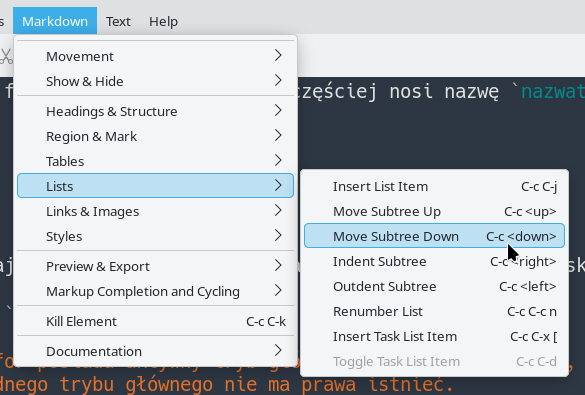
Task: Choose Renumber List
Action: click(x=434, y=311)
